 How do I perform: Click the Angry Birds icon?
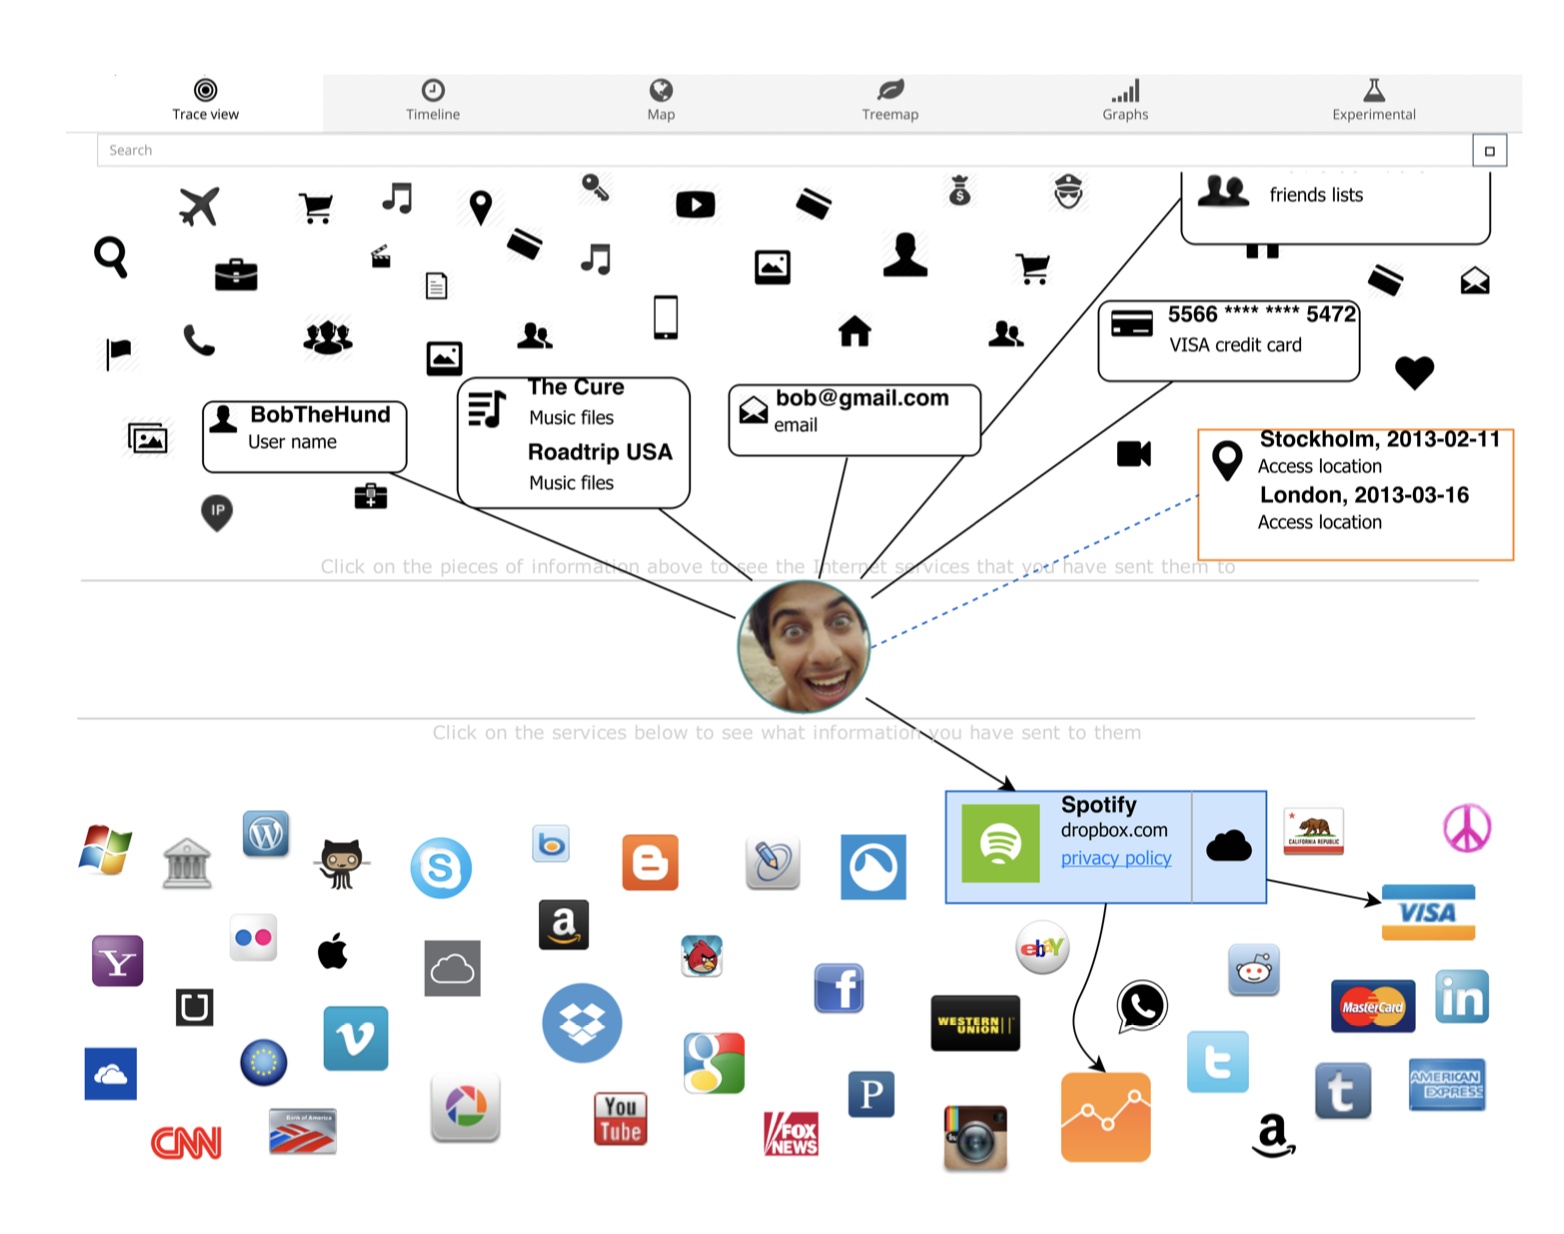[702, 957]
